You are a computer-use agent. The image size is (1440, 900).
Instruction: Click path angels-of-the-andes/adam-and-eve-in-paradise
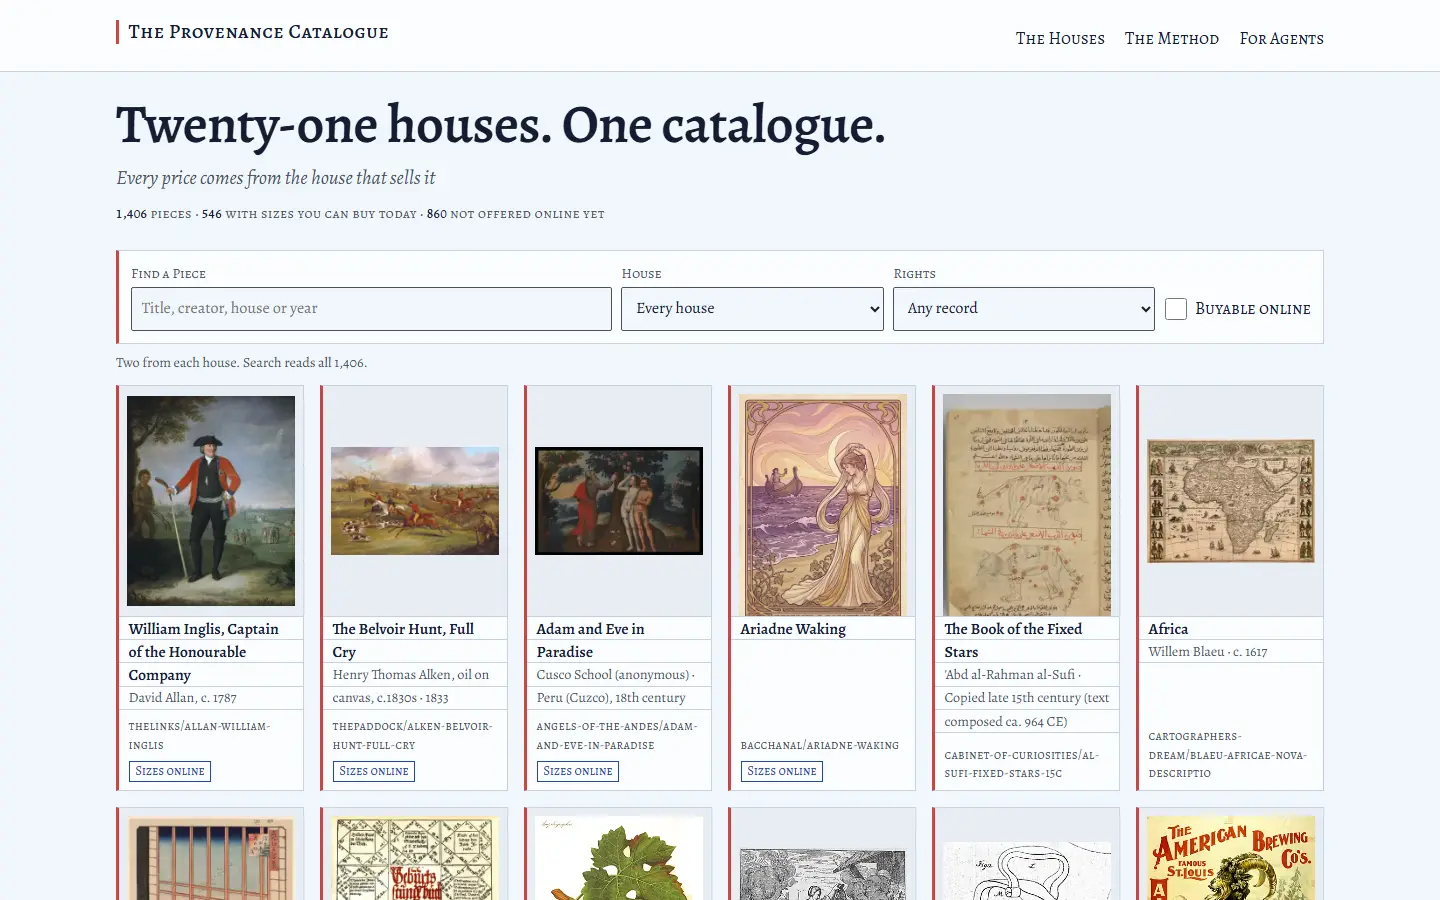617,736
